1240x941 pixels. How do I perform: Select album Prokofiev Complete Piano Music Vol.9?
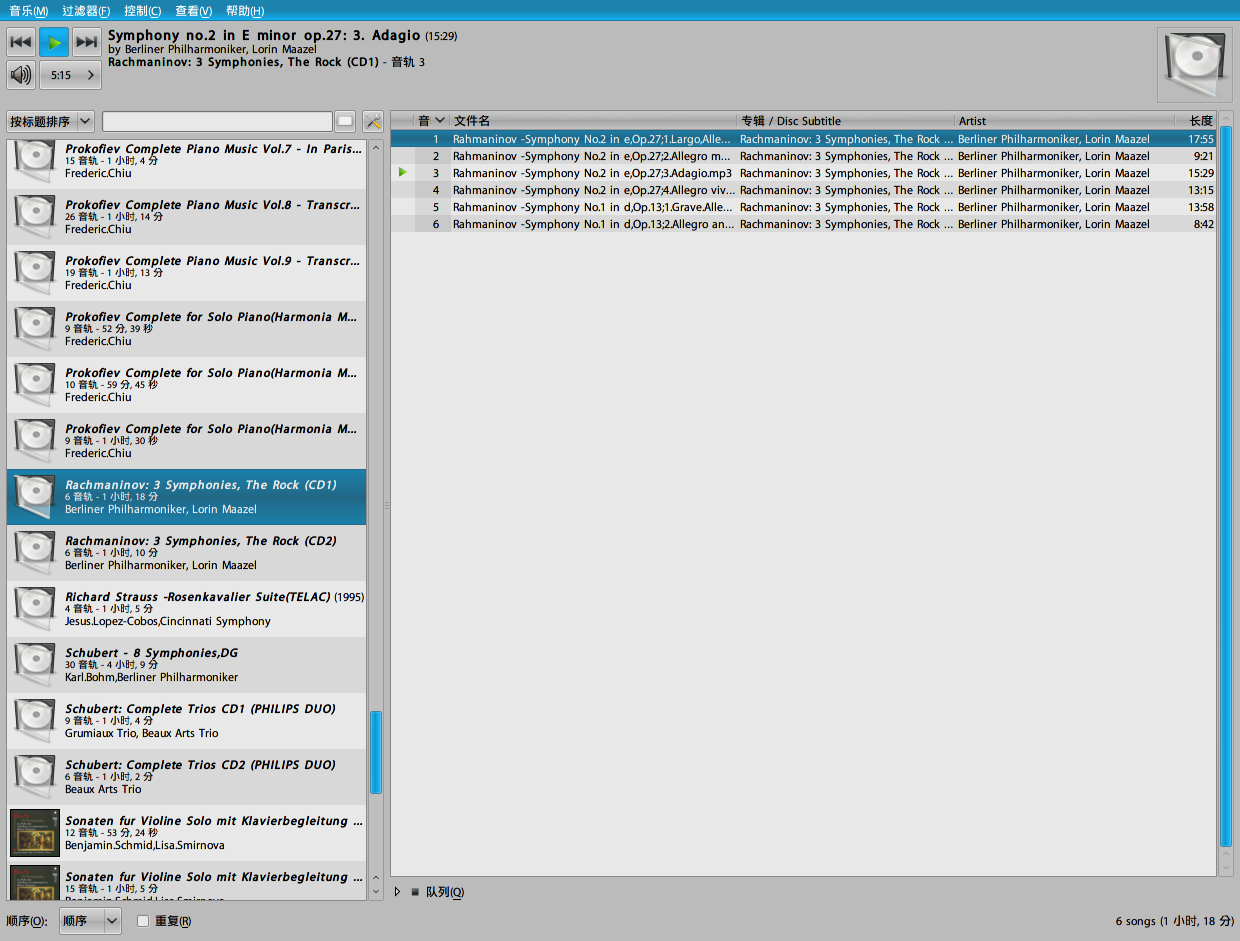(187, 273)
